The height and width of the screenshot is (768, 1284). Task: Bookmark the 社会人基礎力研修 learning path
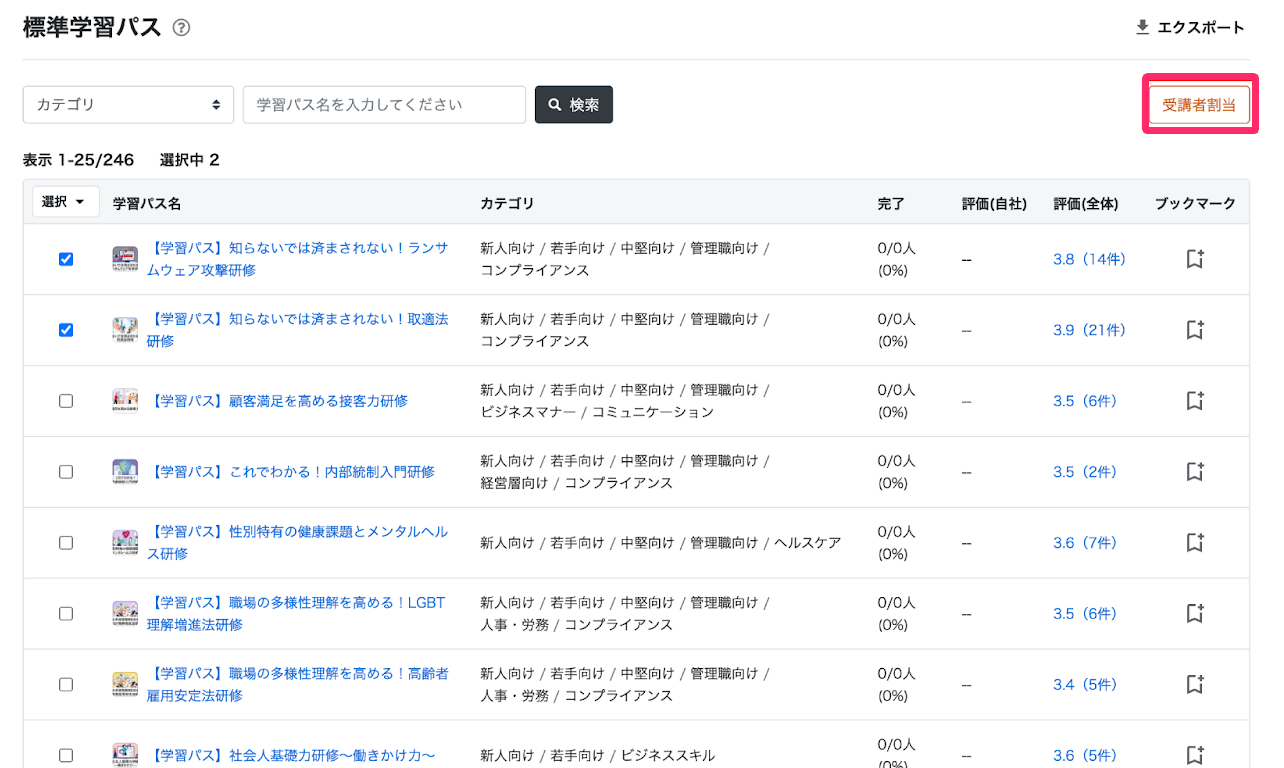click(1195, 756)
